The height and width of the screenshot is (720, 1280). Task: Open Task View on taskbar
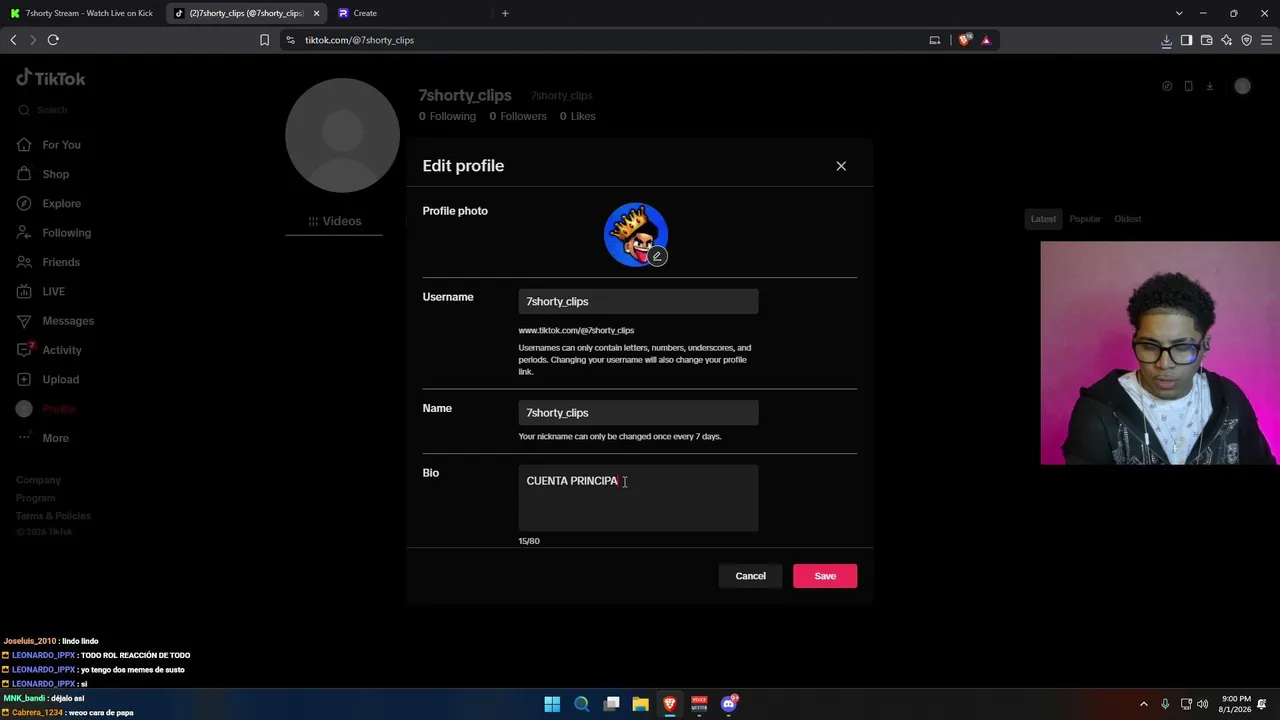611,704
